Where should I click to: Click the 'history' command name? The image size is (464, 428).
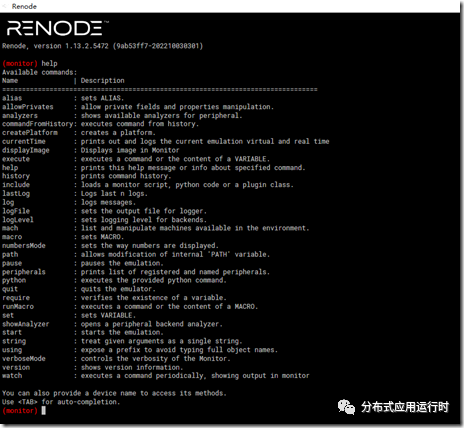point(16,176)
